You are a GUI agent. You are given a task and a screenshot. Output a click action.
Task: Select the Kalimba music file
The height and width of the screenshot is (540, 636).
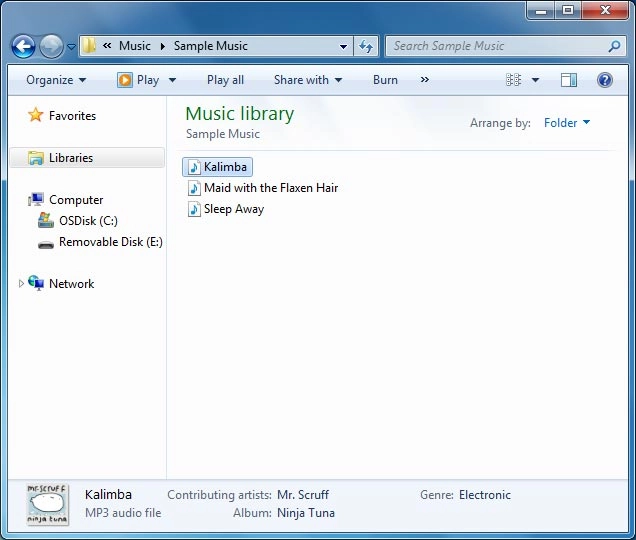click(x=225, y=167)
